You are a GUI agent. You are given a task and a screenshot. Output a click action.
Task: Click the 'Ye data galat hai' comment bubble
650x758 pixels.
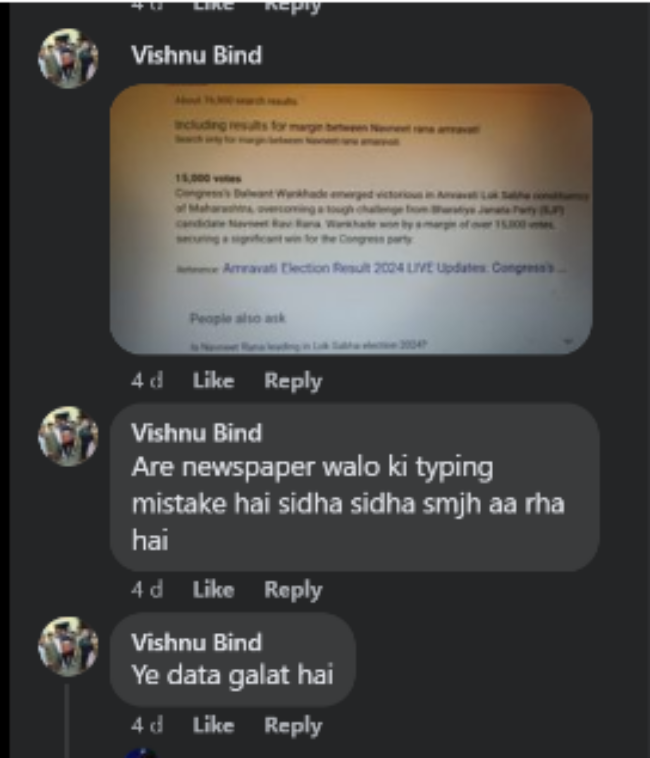pyautogui.click(x=233, y=659)
